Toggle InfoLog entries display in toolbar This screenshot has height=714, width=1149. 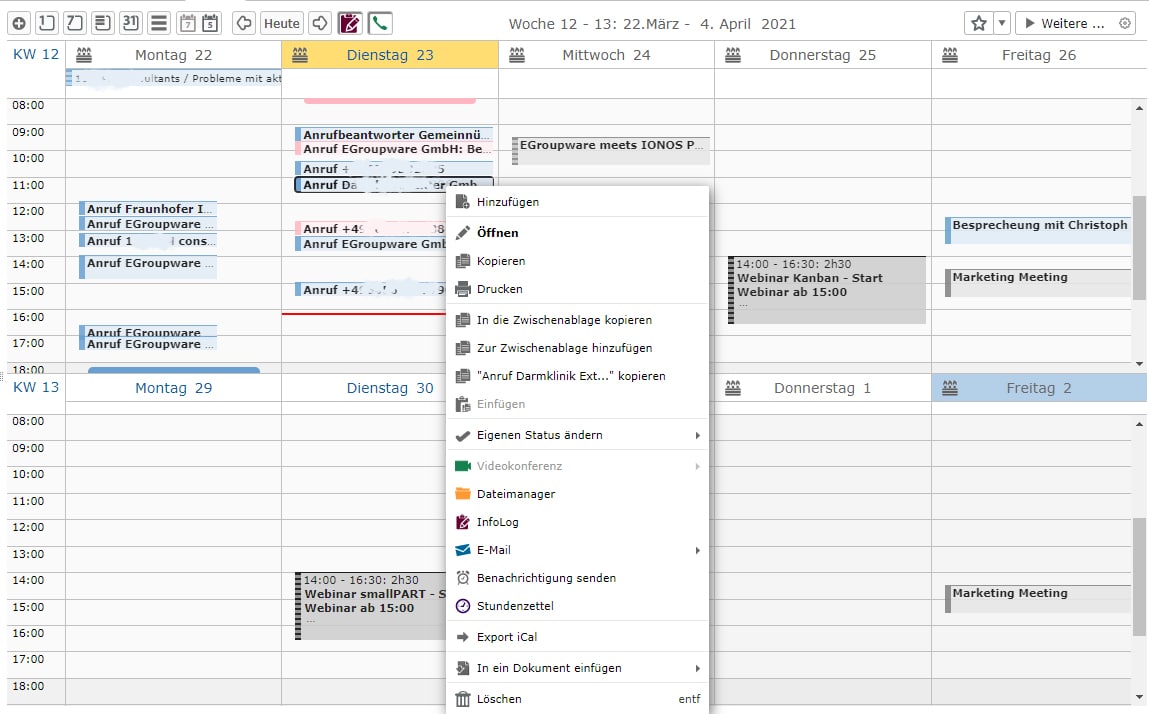click(x=350, y=23)
